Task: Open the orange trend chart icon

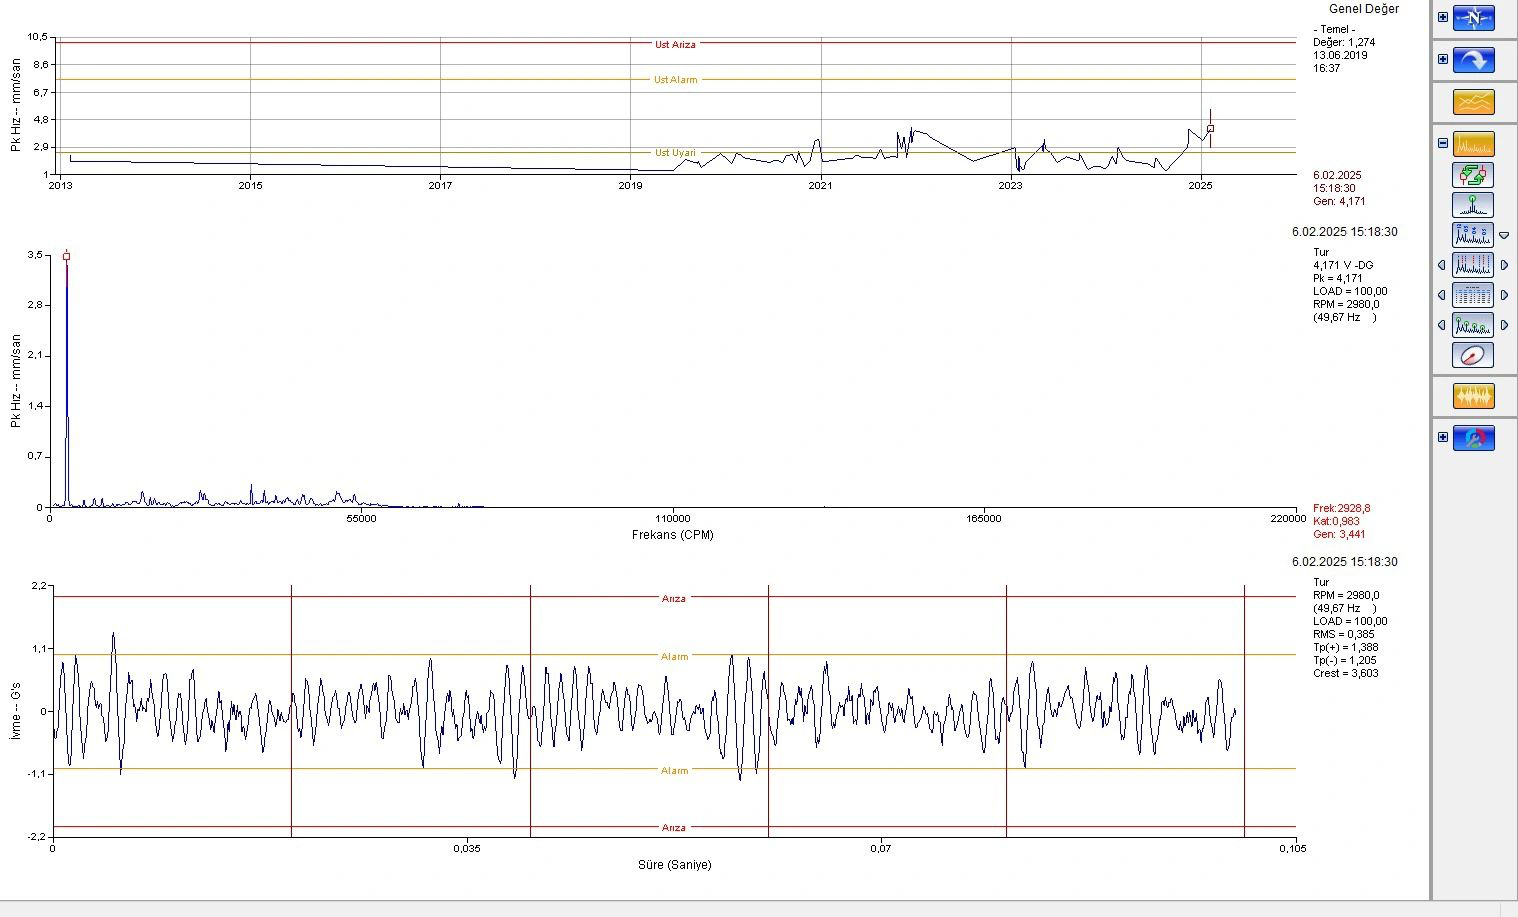Action: click(1473, 102)
